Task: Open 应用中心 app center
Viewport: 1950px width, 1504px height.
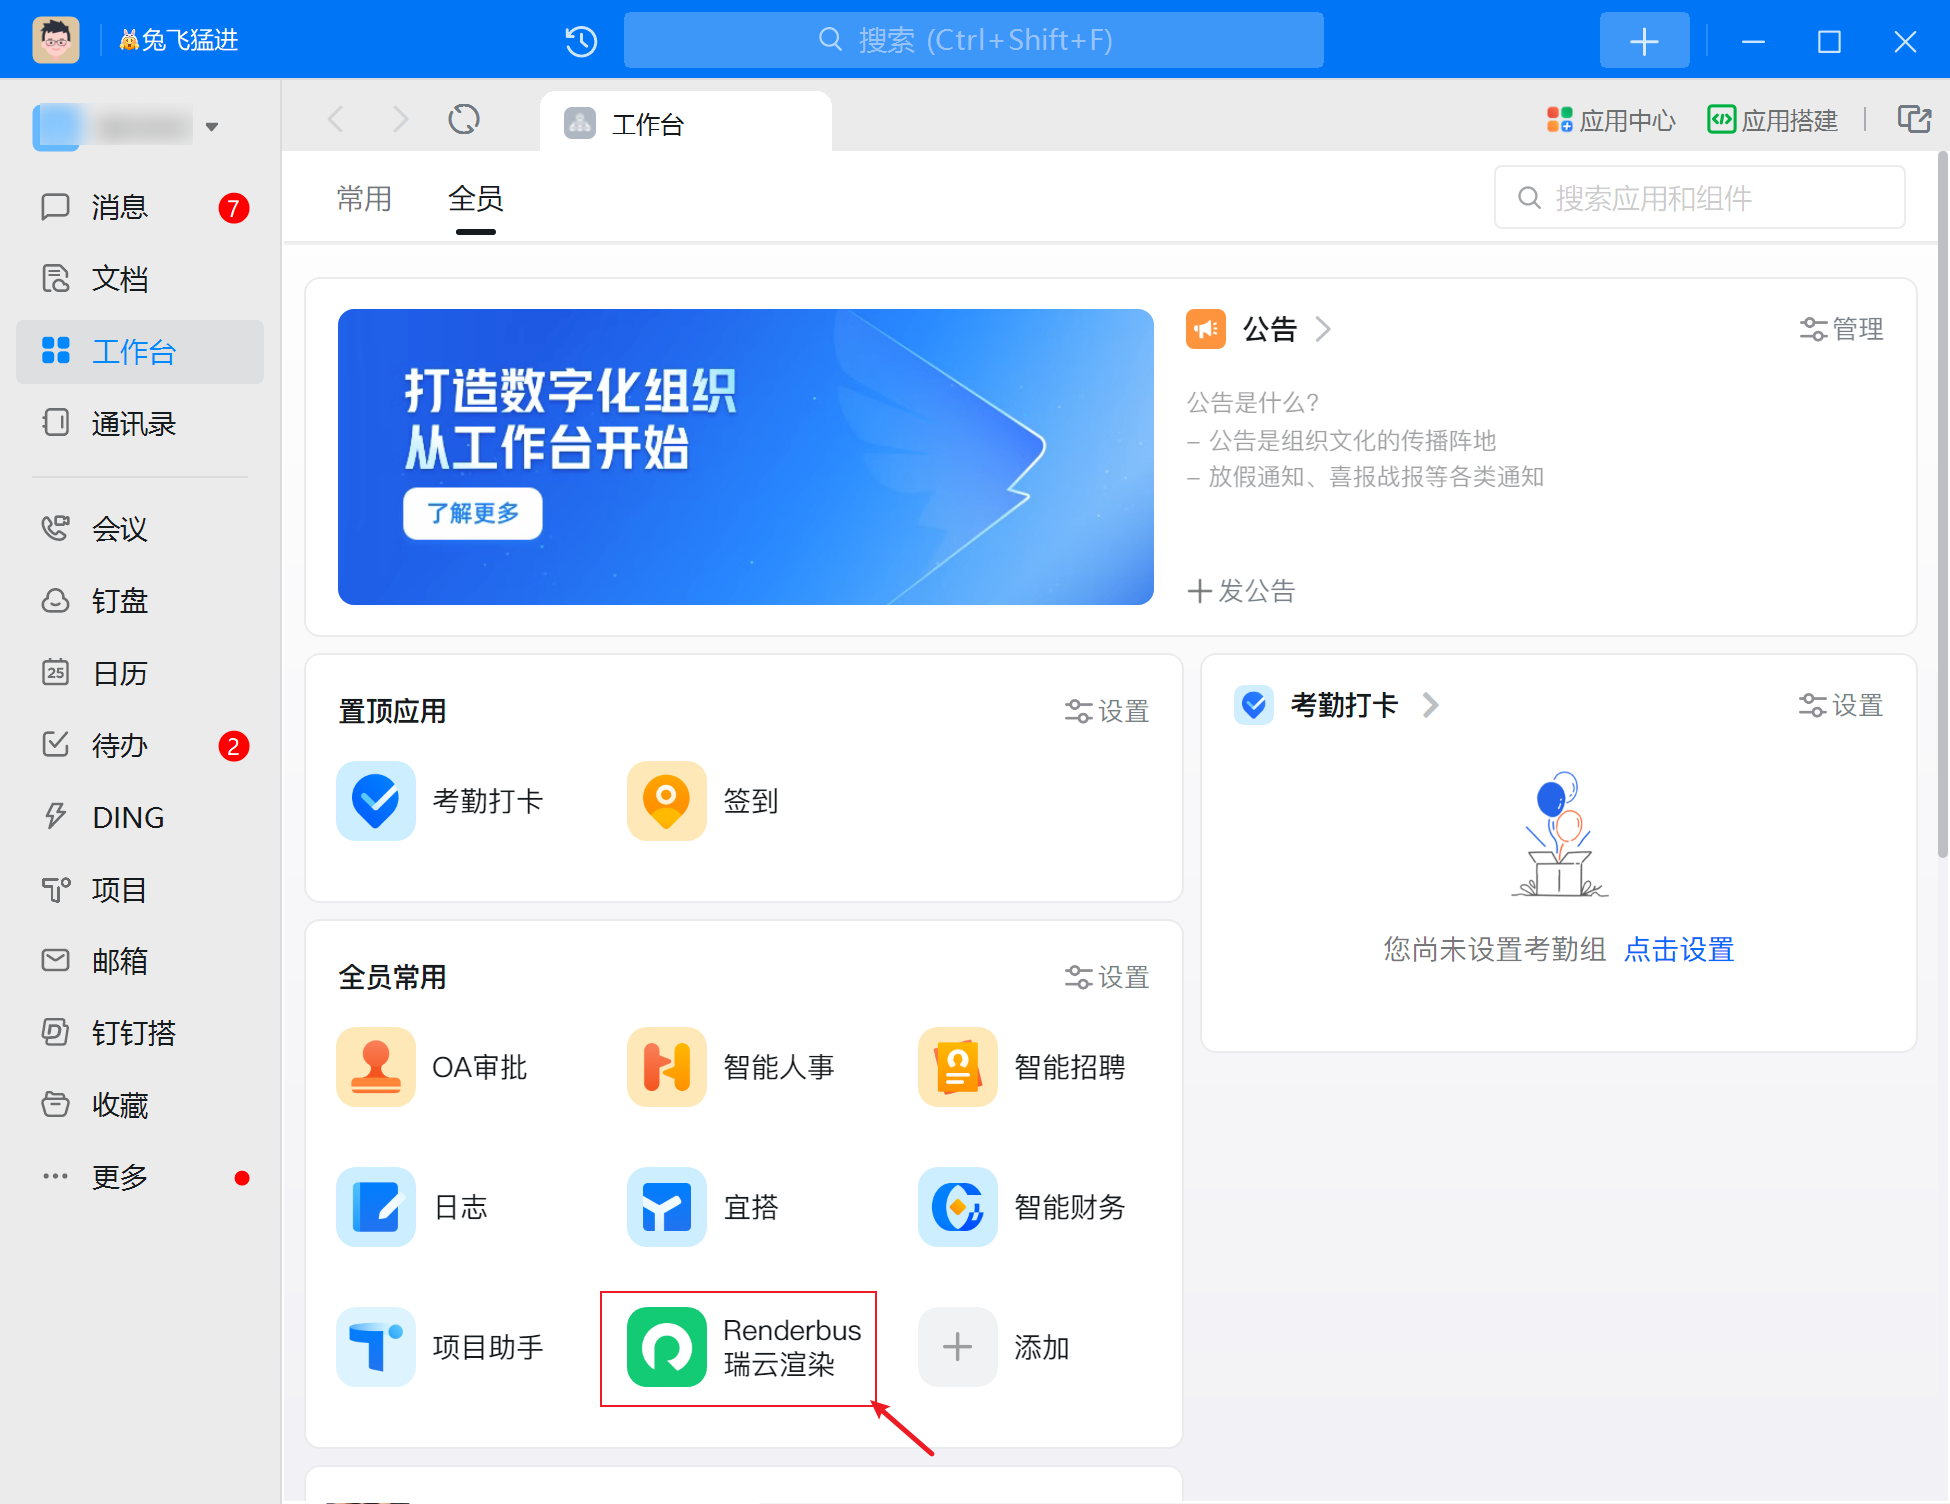Action: pos(1610,120)
